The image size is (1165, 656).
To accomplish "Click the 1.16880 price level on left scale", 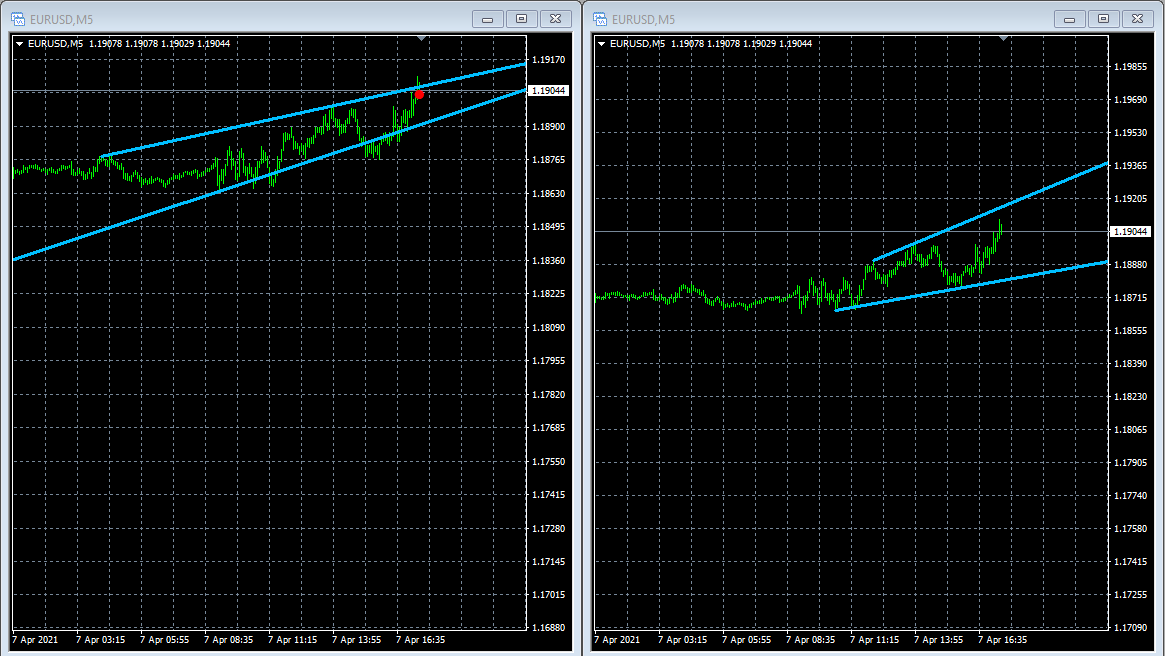I will 548,628.
